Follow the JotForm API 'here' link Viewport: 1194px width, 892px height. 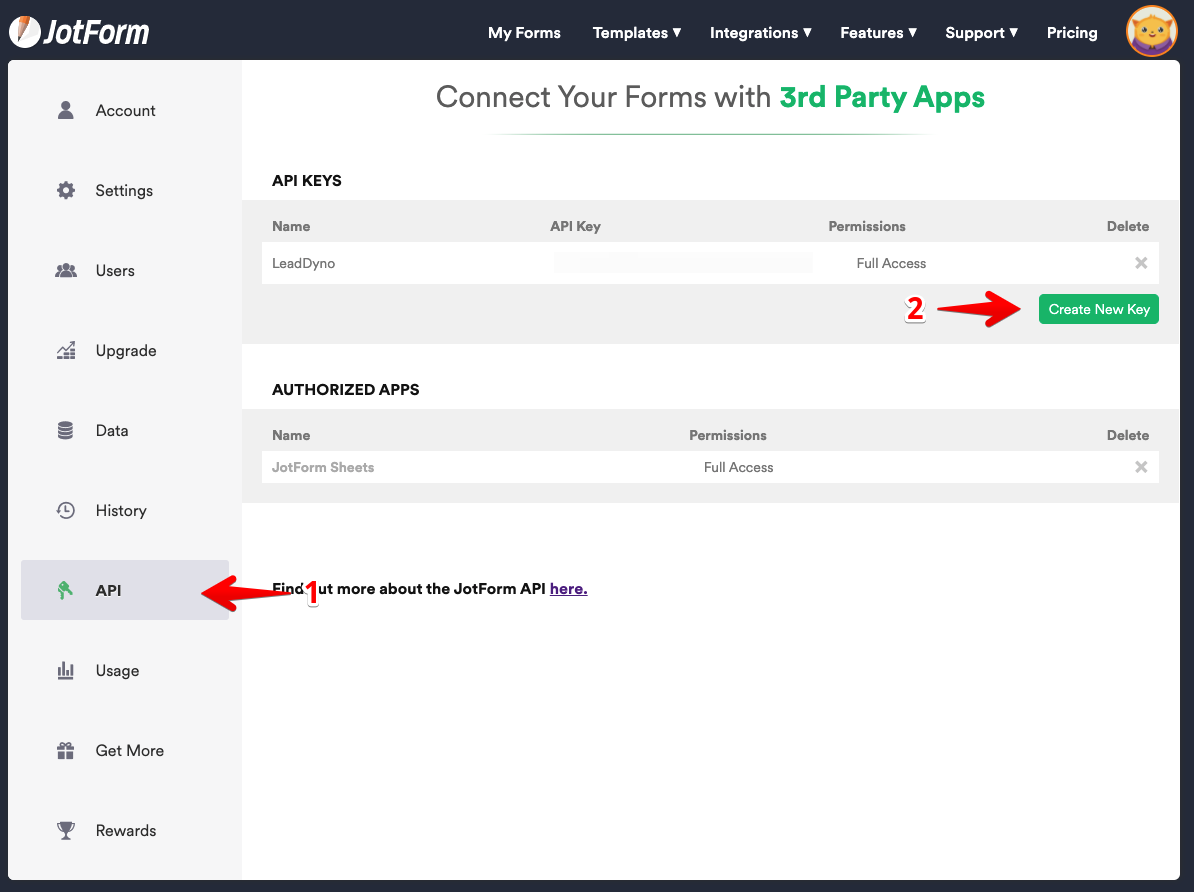coord(568,589)
